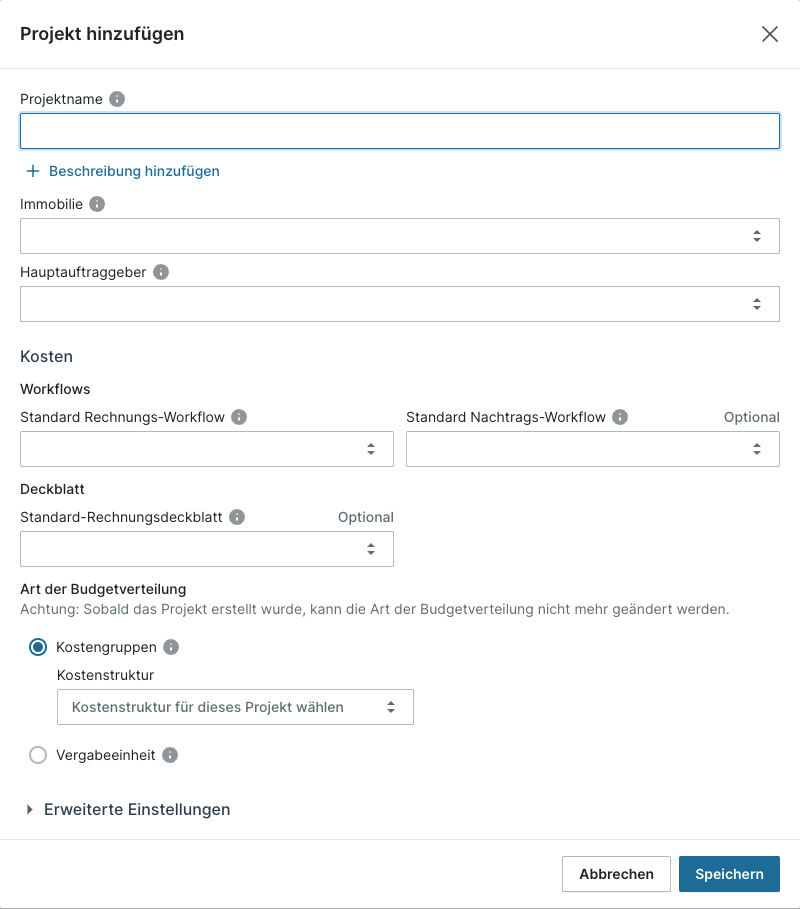Choose a Kostenstruktur for this project
This screenshot has width=800, height=909.
(x=235, y=707)
